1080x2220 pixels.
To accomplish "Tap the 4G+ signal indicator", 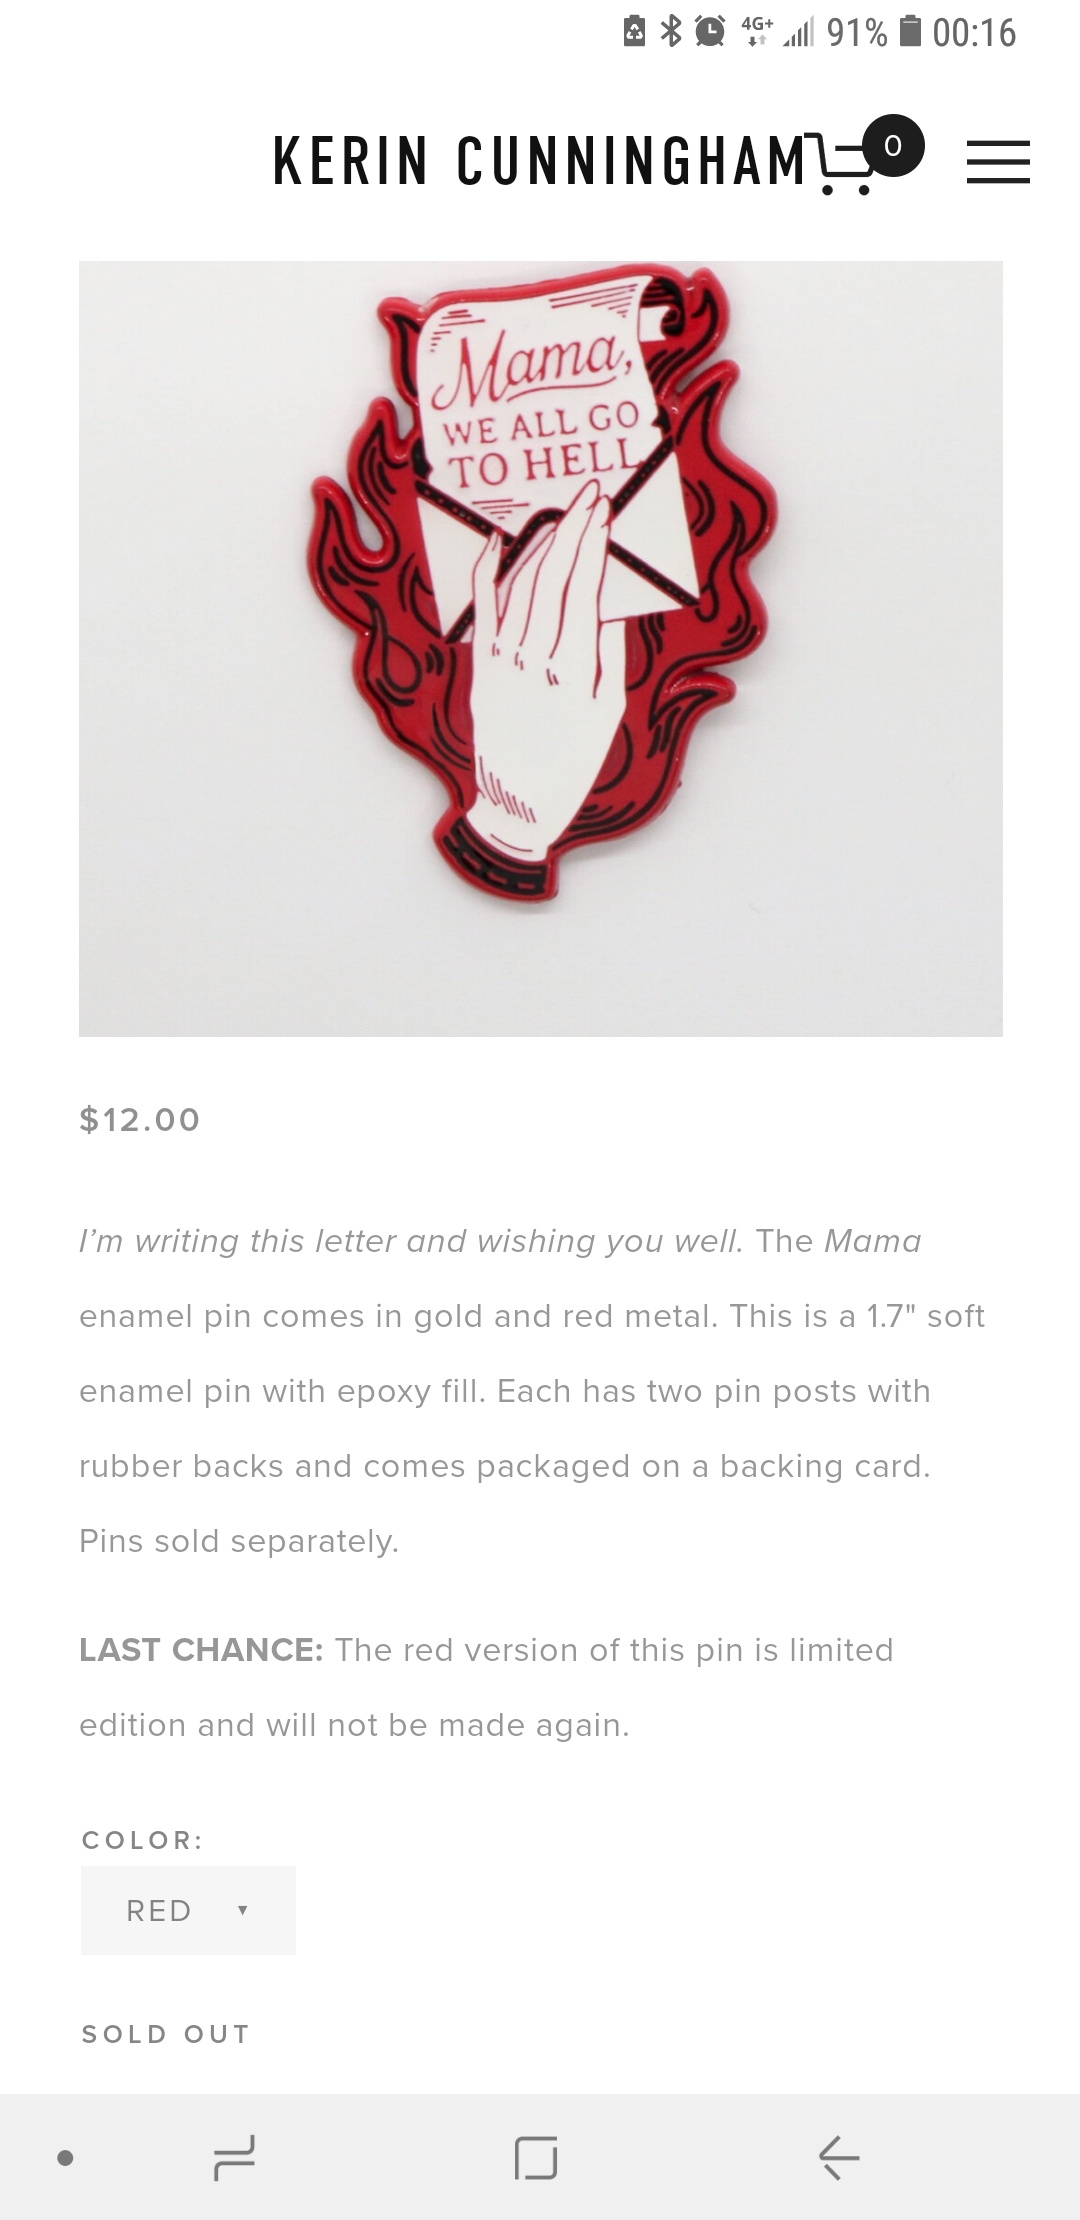I will [757, 32].
